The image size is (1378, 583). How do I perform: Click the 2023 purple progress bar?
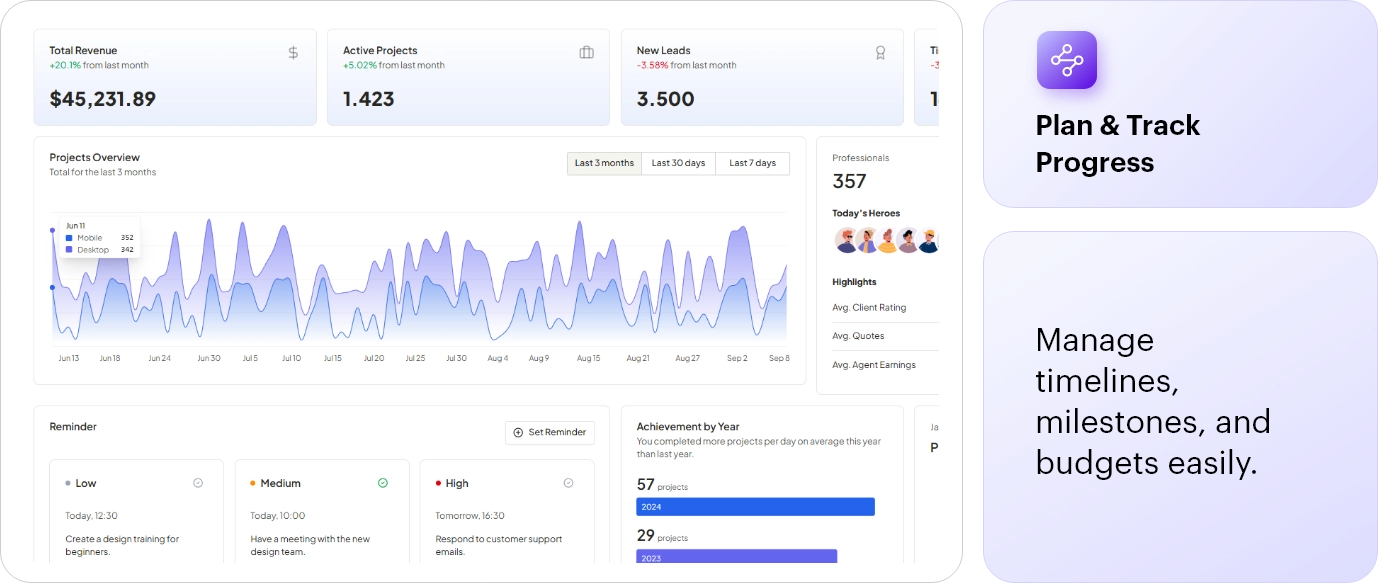pyautogui.click(x=736, y=557)
